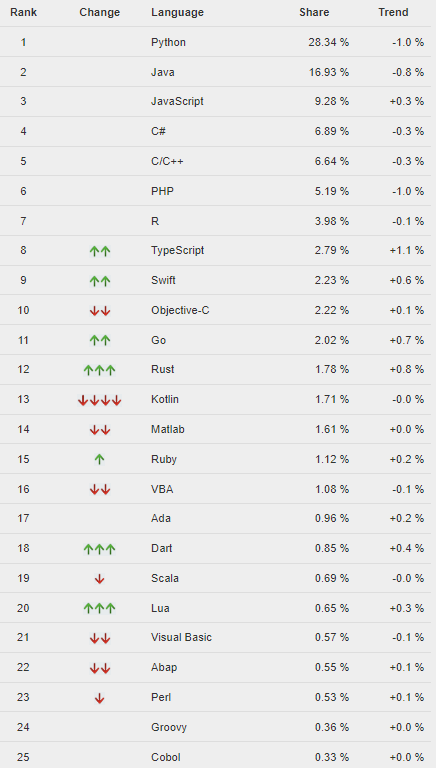Viewport: 436px width, 768px height.
Task: Click the Visual Basic row label
Action: click(x=181, y=637)
